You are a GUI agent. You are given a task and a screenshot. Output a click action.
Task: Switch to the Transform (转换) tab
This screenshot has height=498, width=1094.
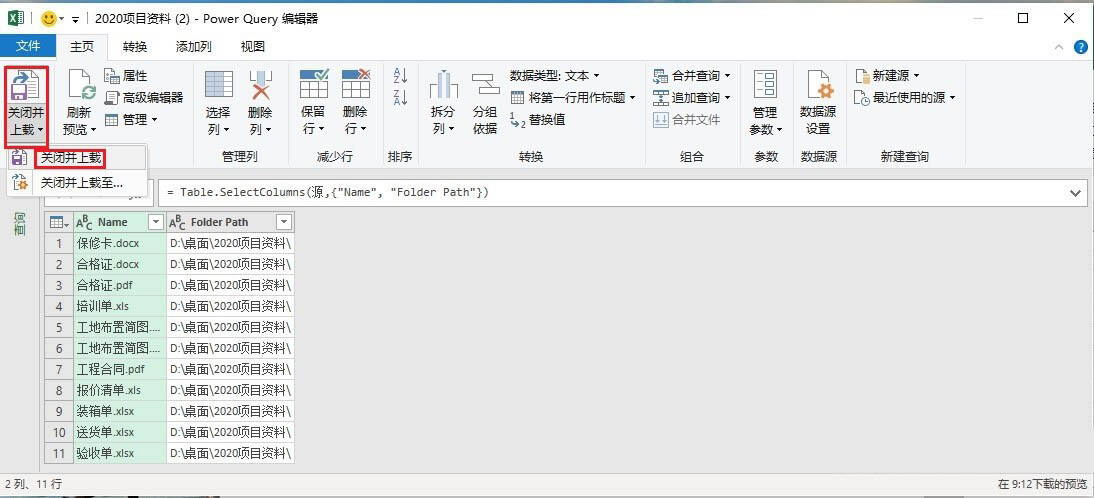(135, 47)
